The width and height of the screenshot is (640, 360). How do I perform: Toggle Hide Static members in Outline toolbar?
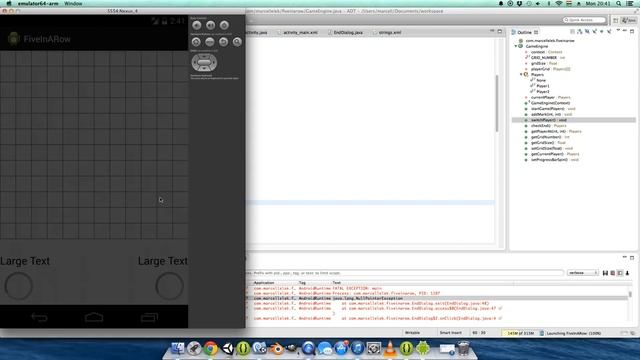pos(594,31)
